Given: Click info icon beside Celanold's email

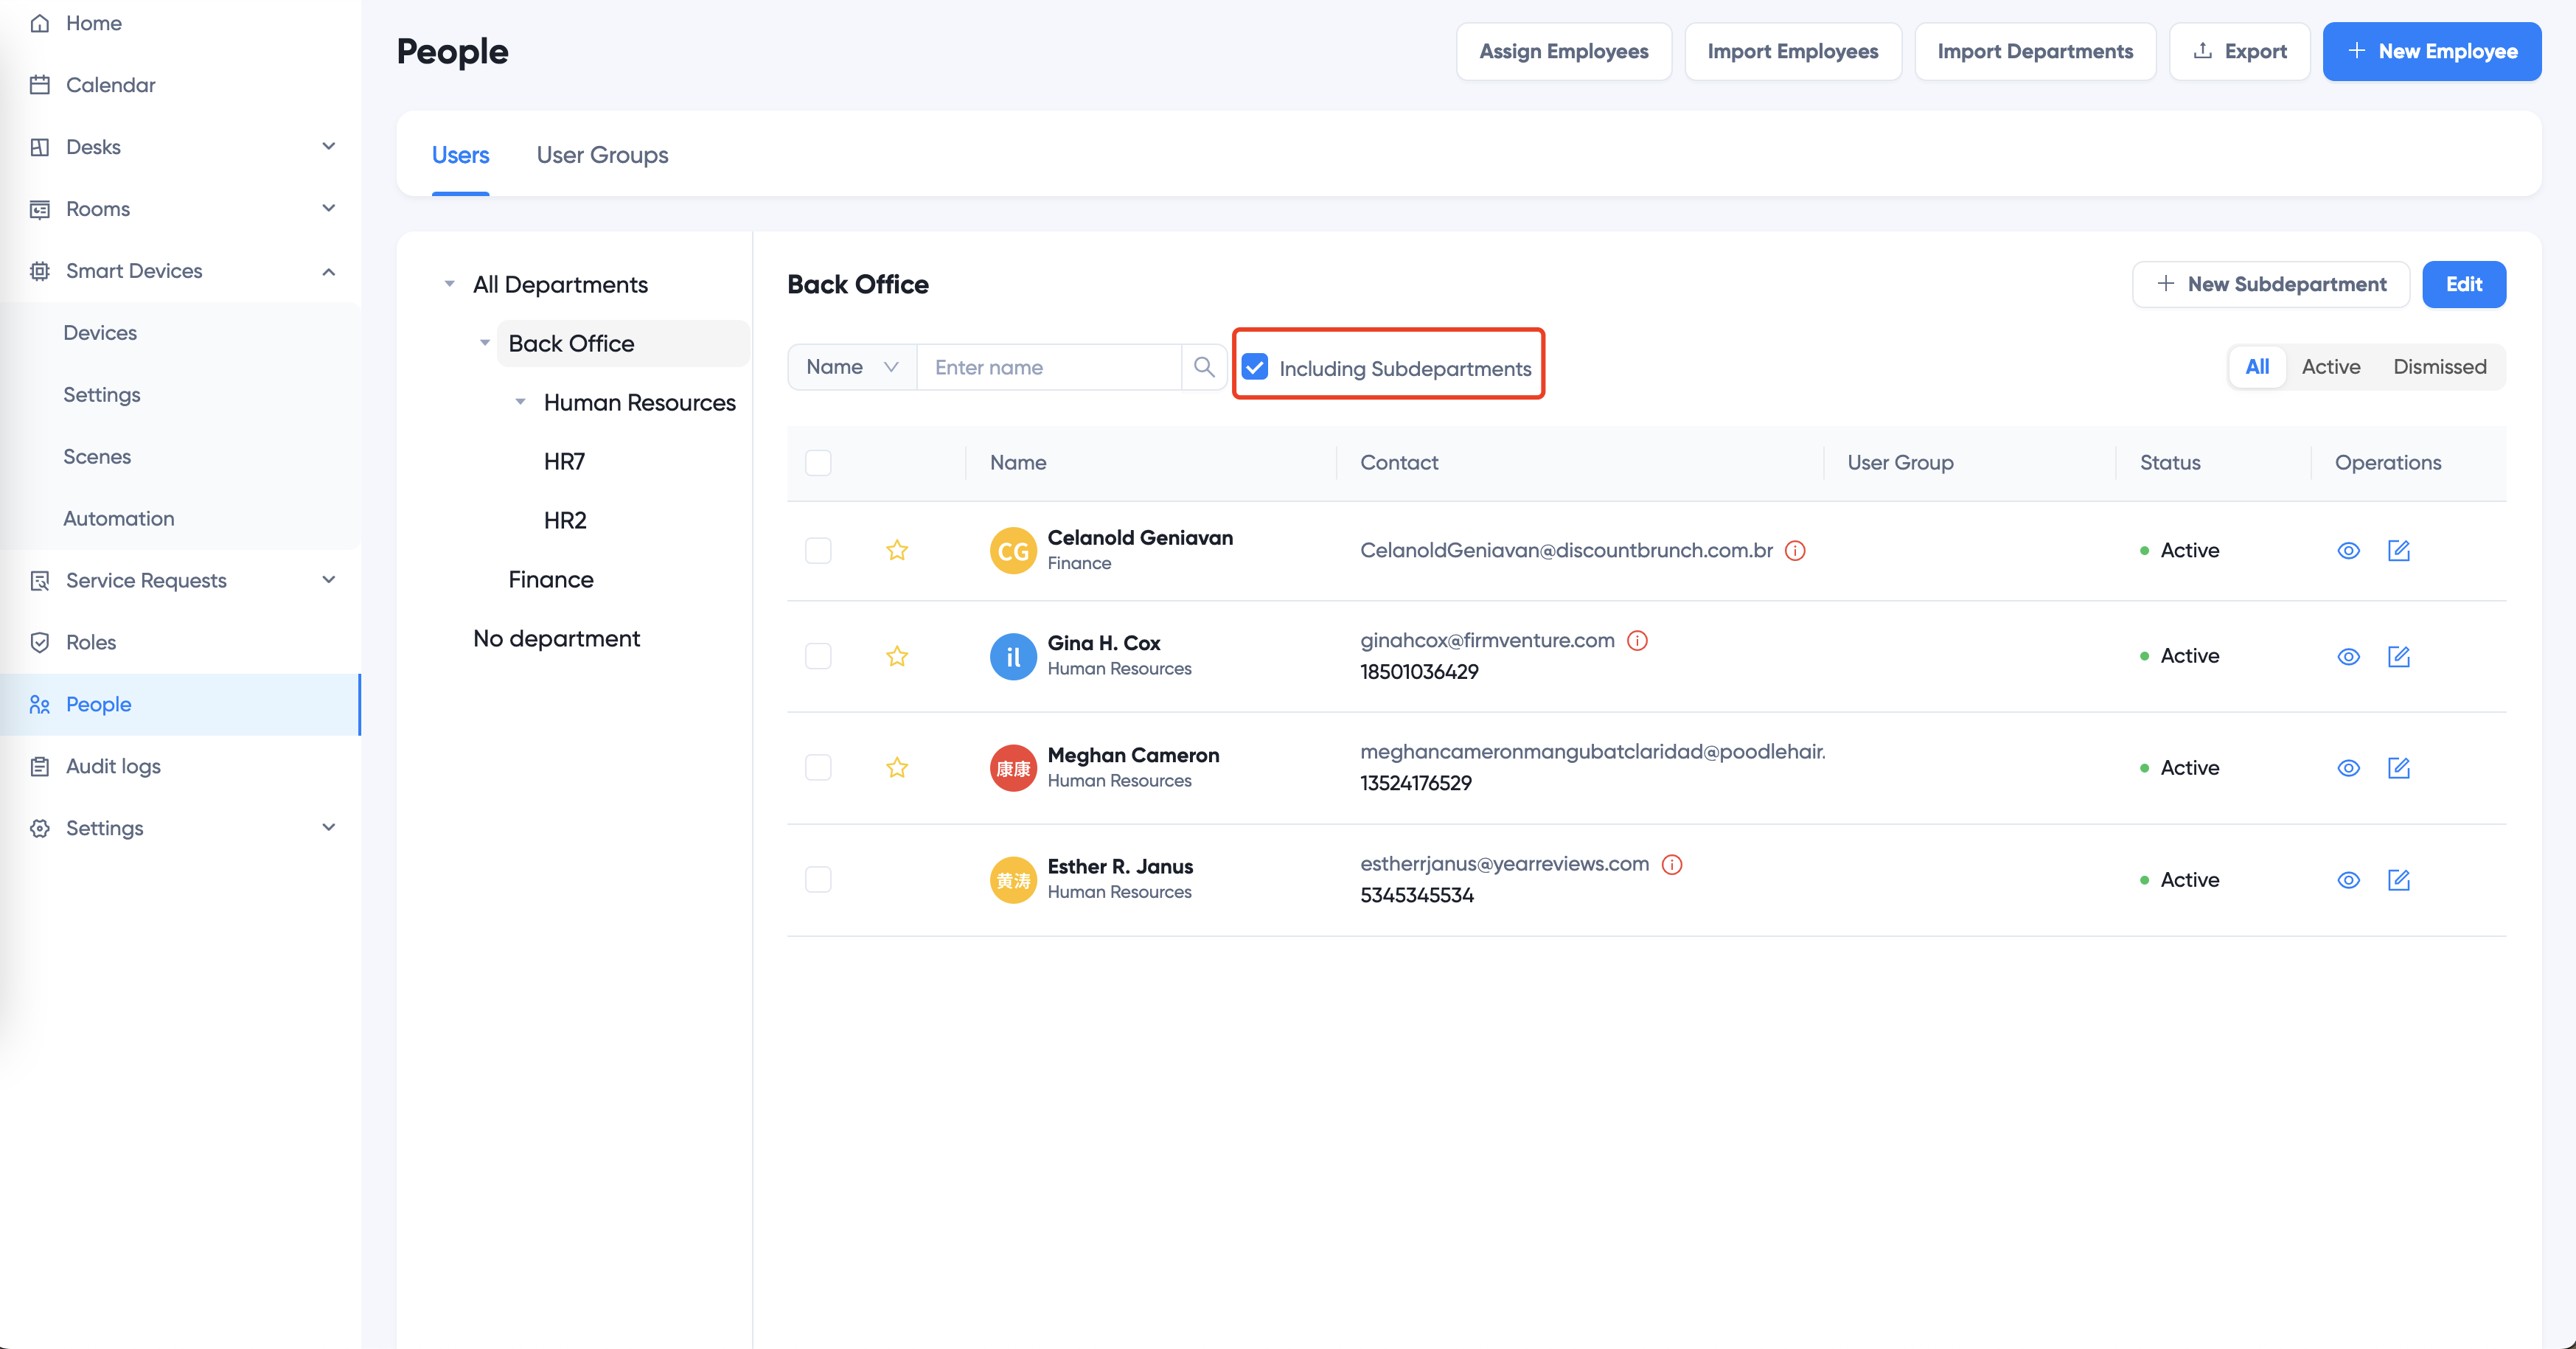Looking at the screenshot, I should (x=1795, y=551).
